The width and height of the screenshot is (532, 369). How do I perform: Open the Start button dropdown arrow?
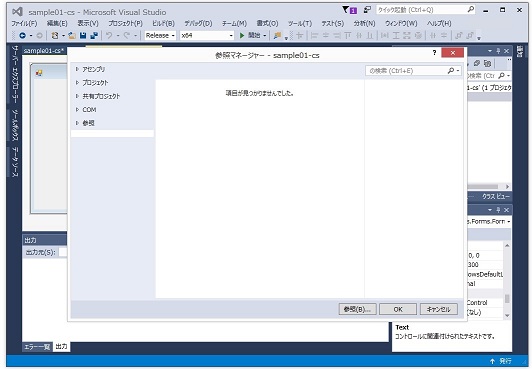tap(265, 36)
